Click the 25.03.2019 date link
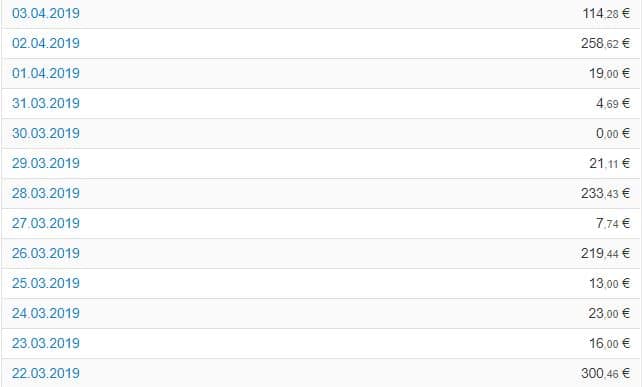Viewport: 642px width, 387px height. pyautogui.click(x=46, y=283)
